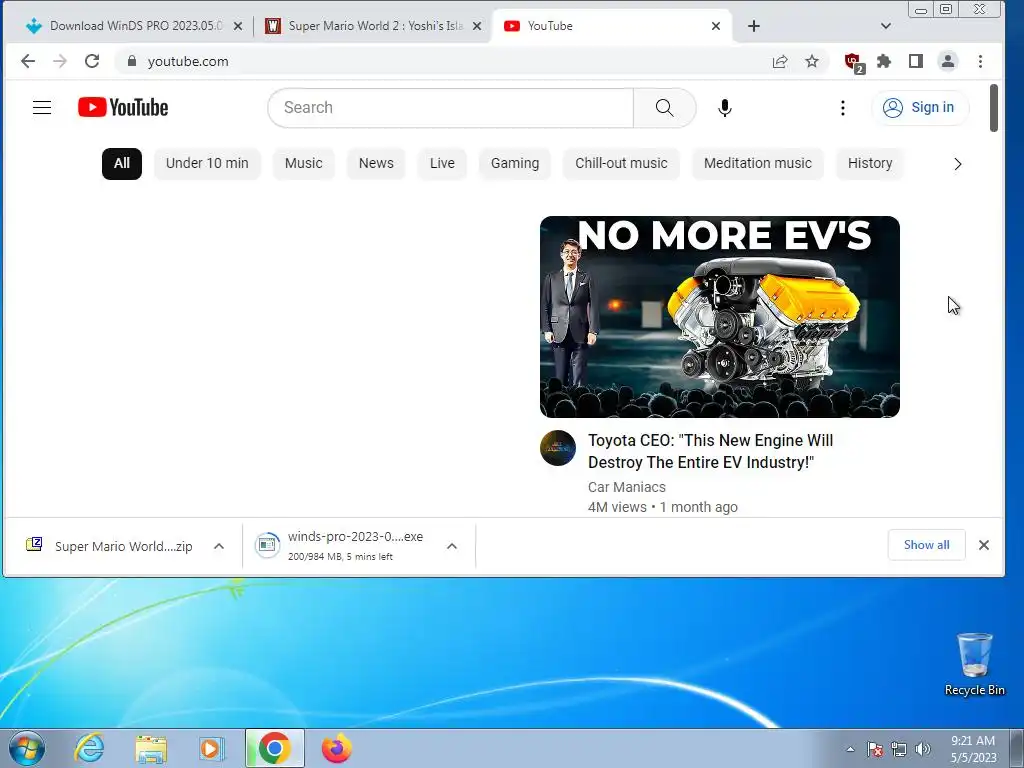Show more category chips with arrow
The image size is (1024, 768).
[957, 164]
